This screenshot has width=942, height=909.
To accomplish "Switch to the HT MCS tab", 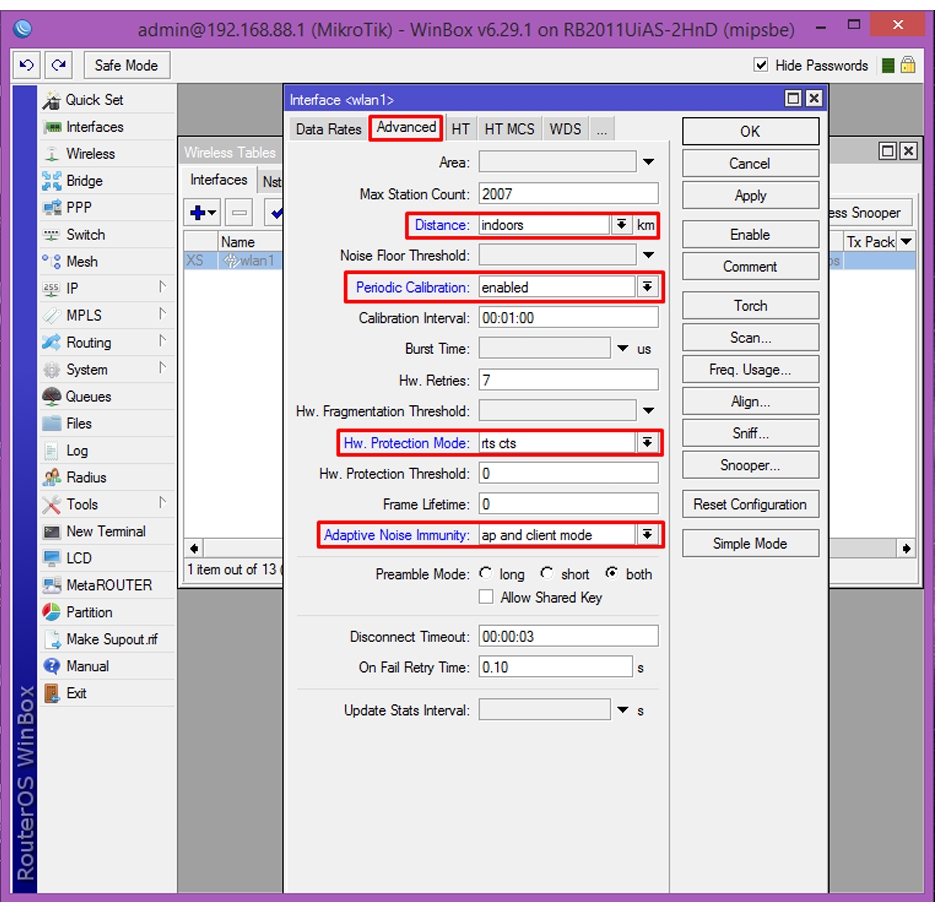I will (509, 129).
